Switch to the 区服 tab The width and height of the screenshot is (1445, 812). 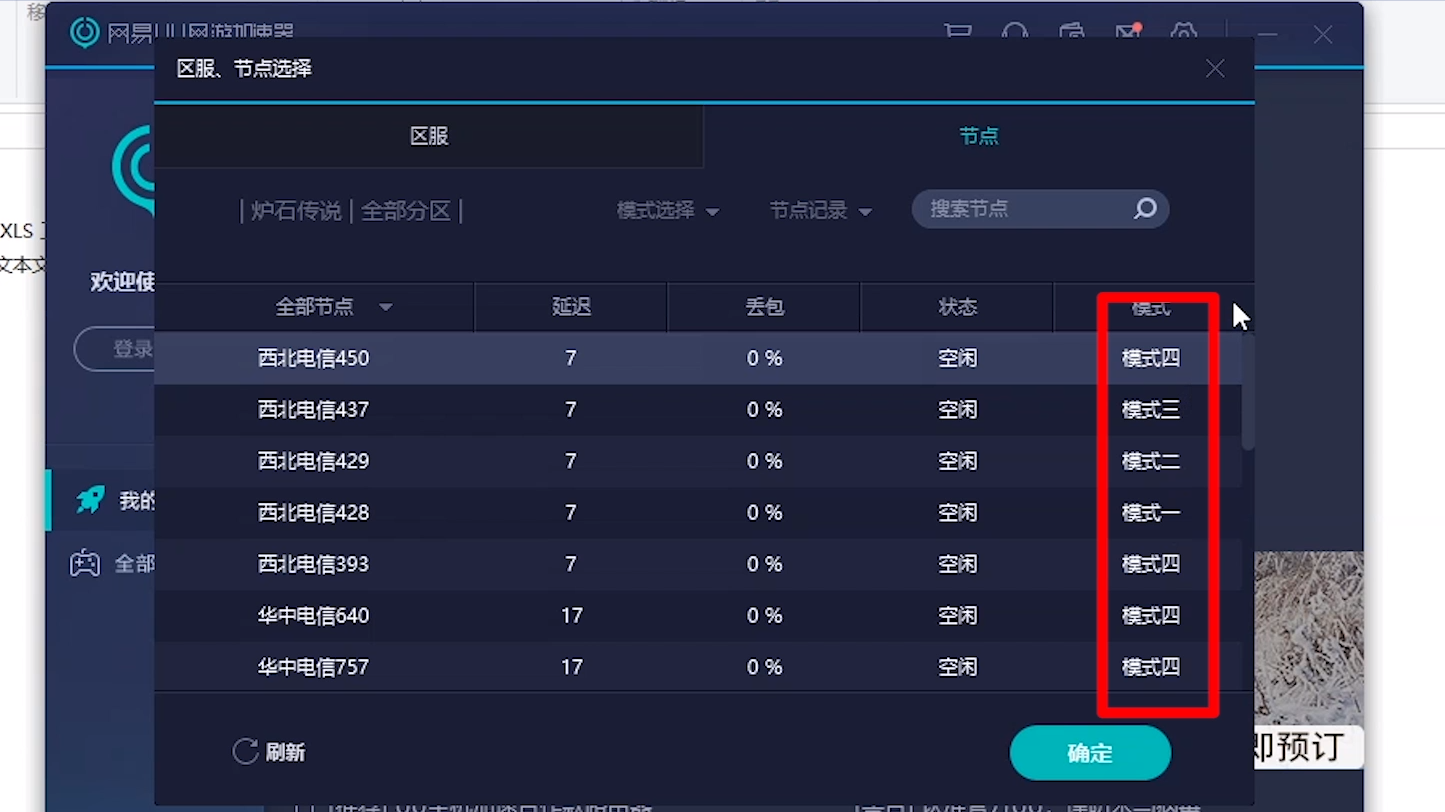coord(429,136)
